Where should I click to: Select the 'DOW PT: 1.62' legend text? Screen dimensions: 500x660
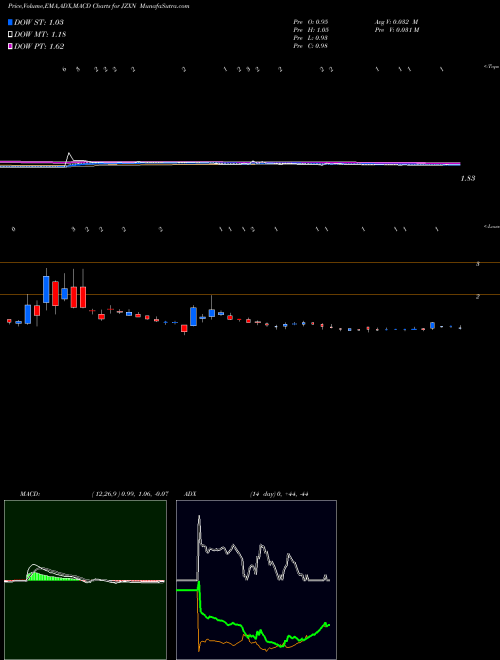39,47
